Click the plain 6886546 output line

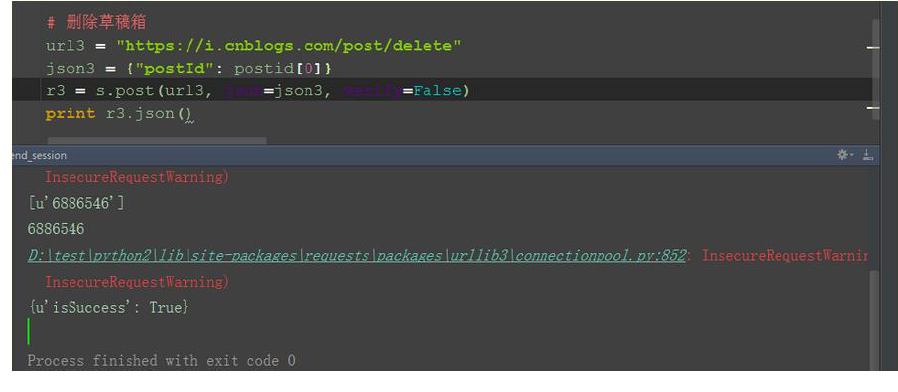56,229
